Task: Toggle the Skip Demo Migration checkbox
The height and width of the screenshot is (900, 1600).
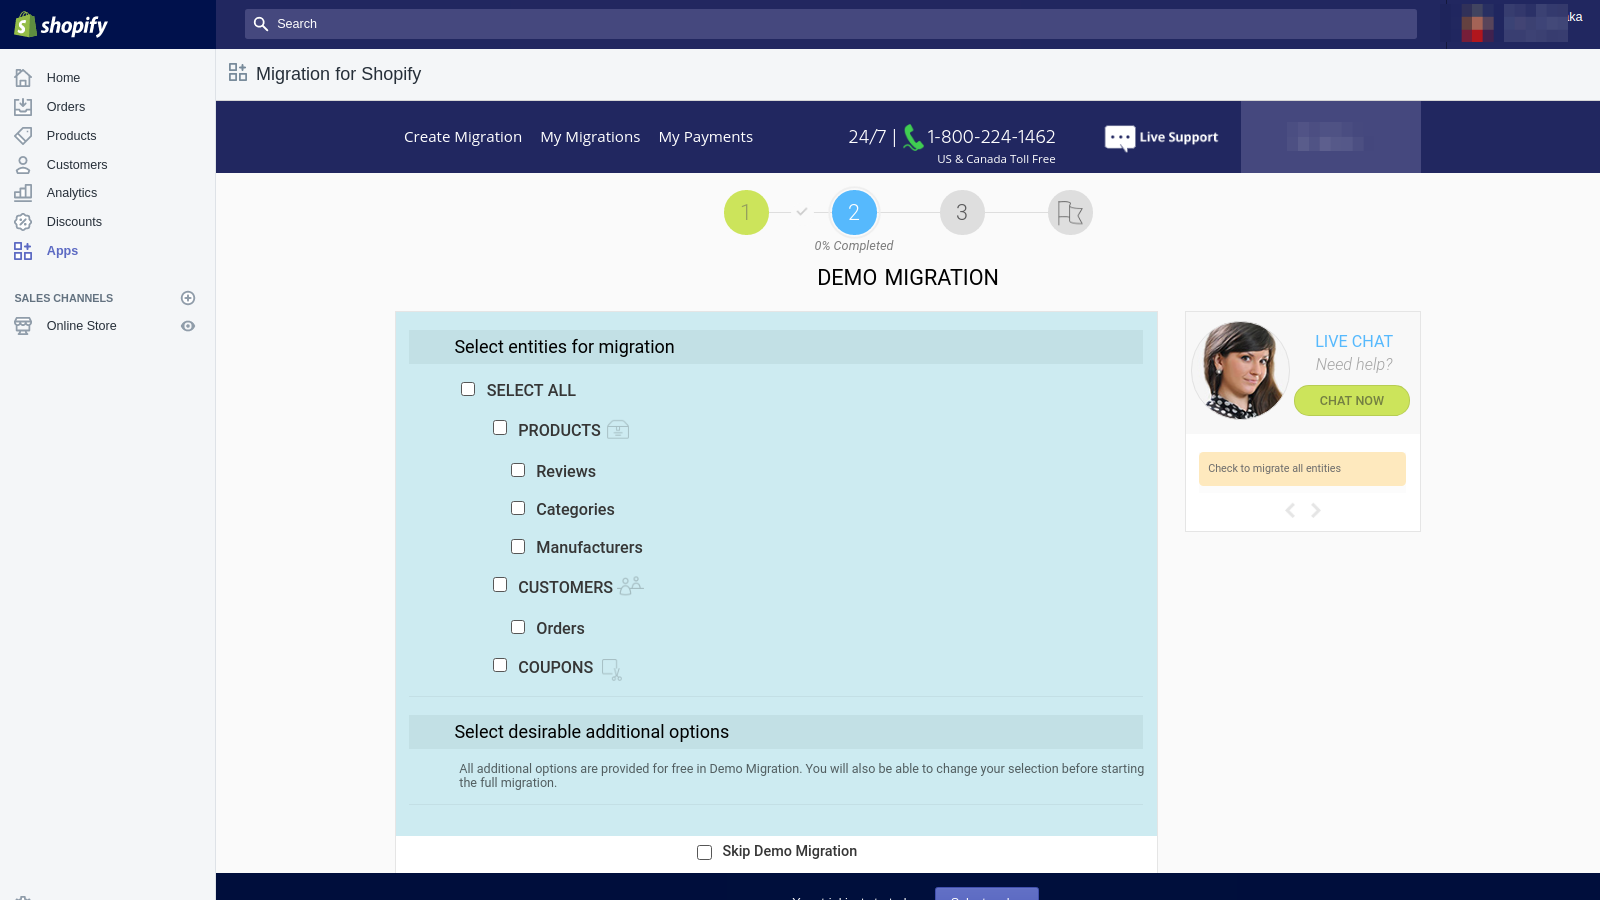Action: pyautogui.click(x=705, y=852)
